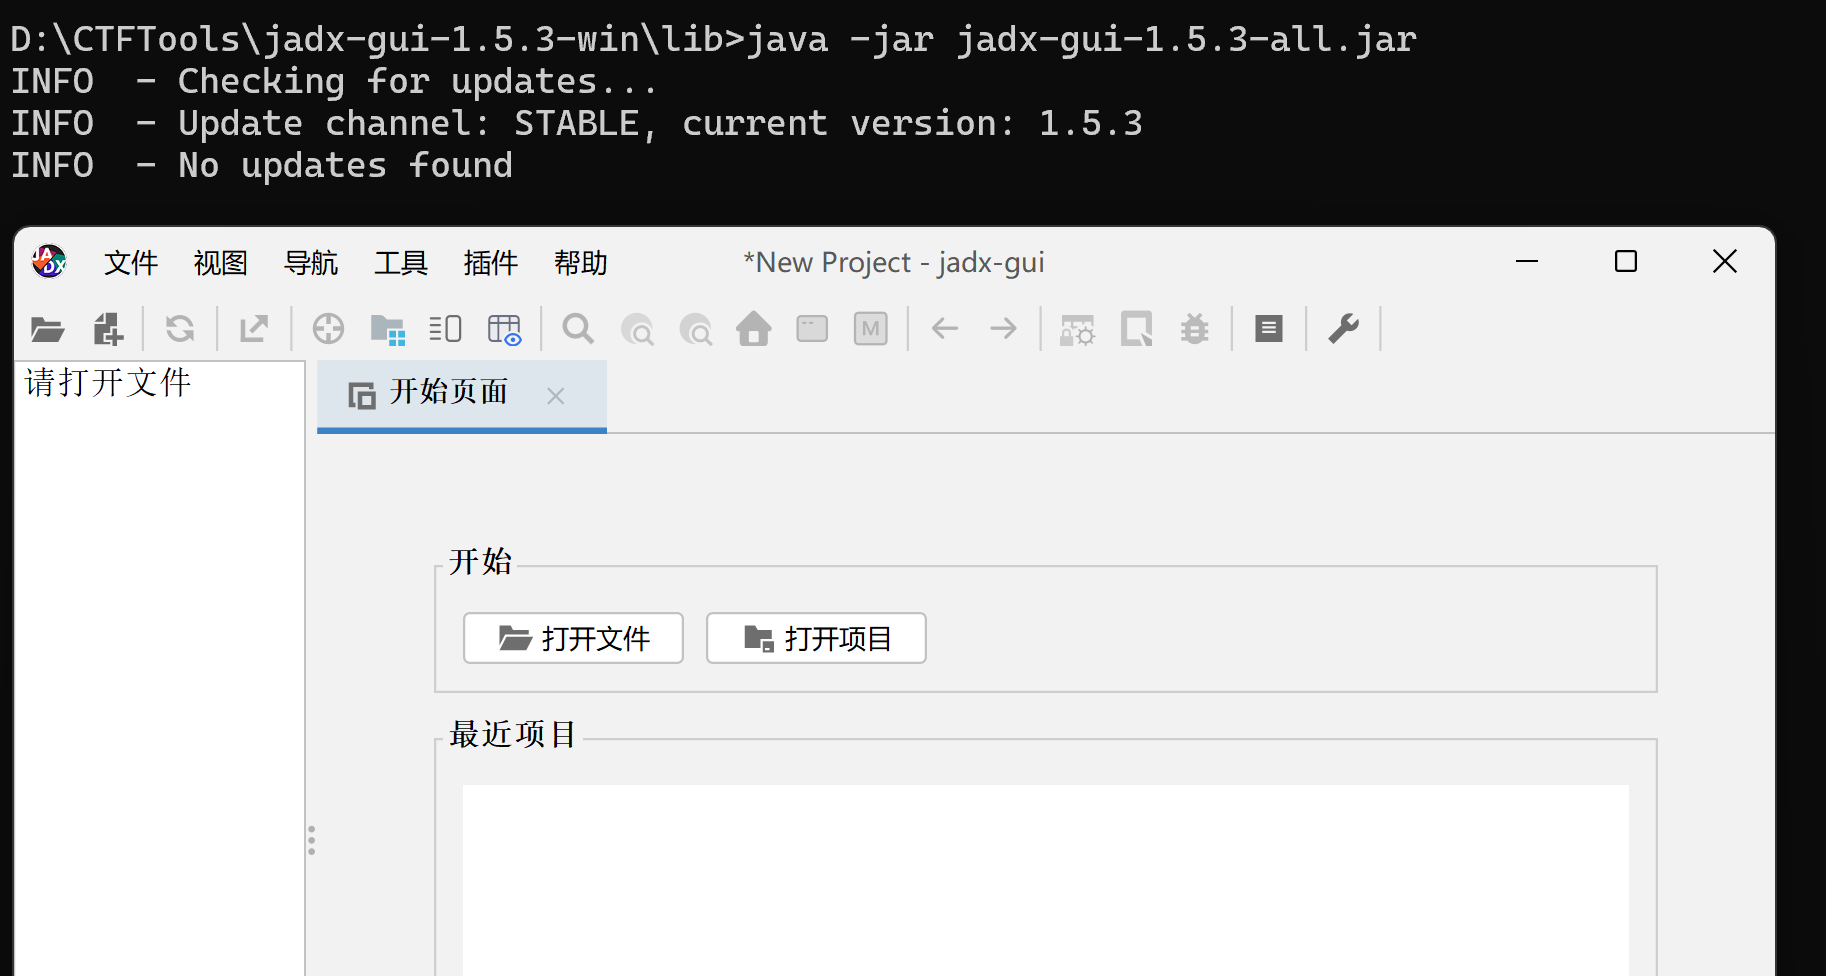The width and height of the screenshot is (1826, 976).
Task: Click the second greyed search icon before the home icon
Action: [696, 329]
